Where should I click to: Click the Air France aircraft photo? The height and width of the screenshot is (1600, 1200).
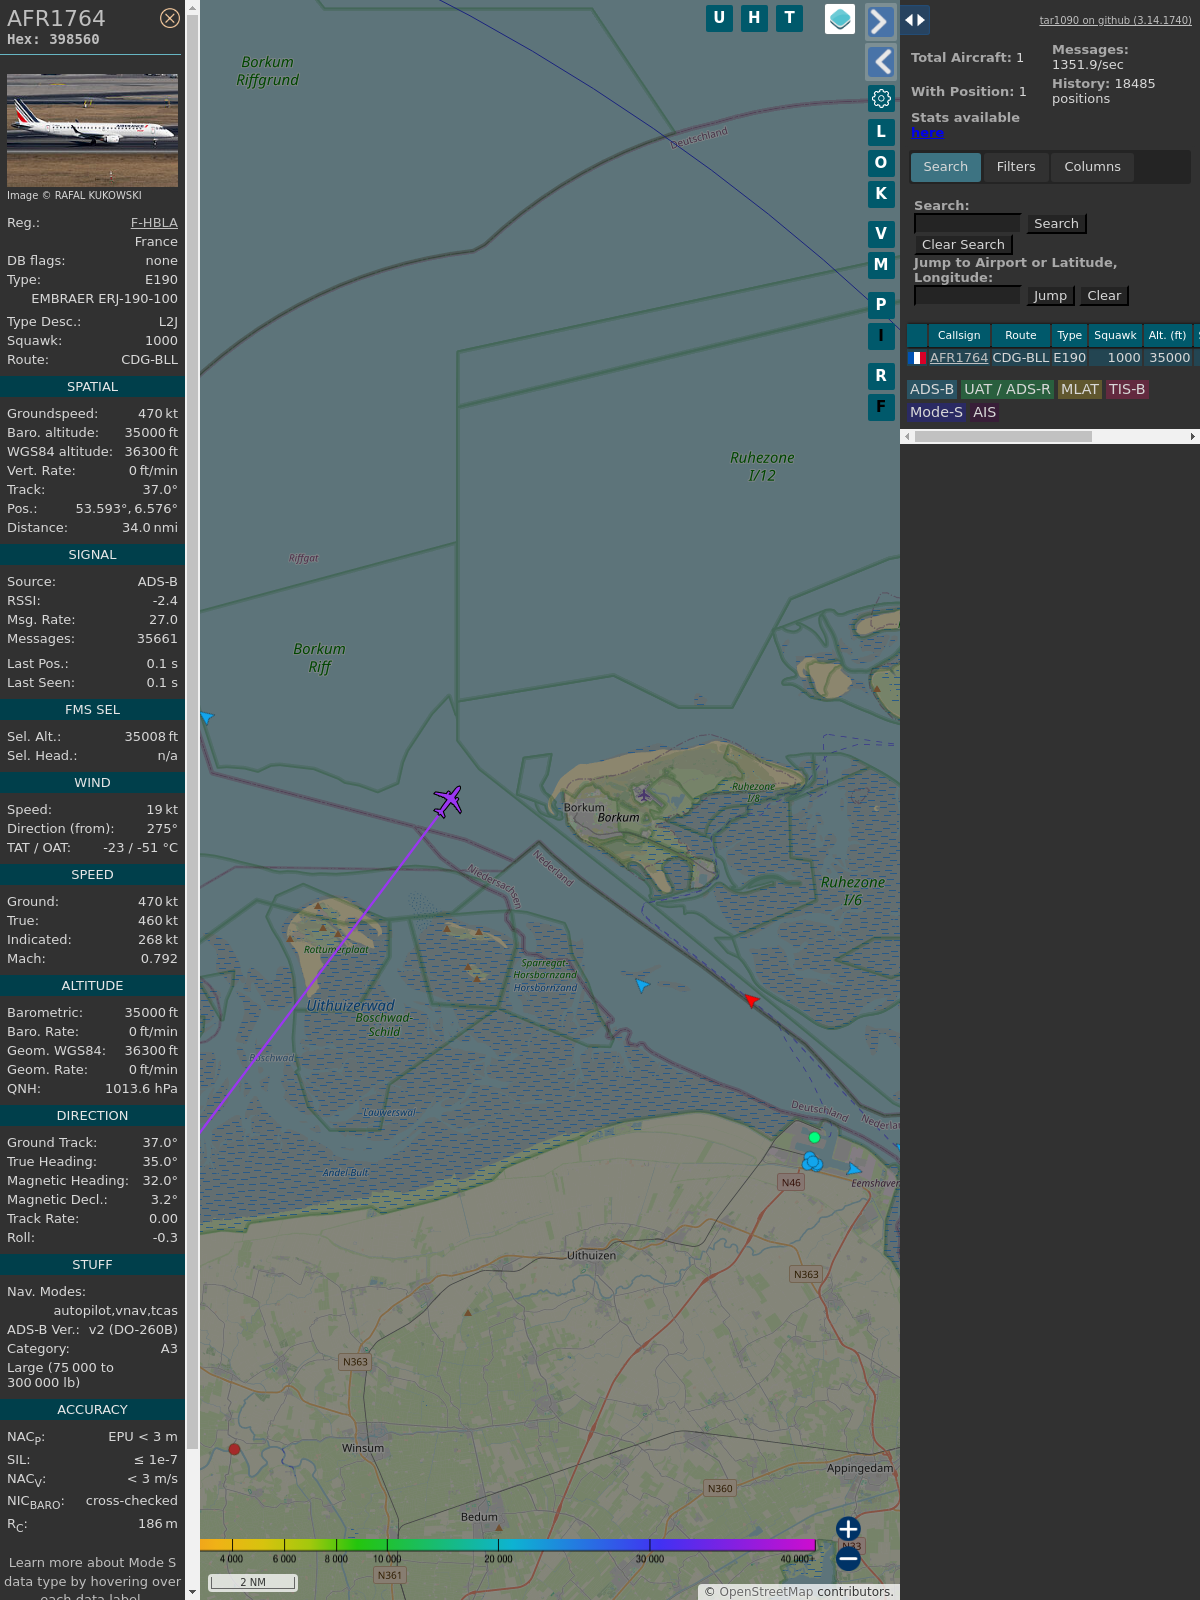[x=92, y=130]
